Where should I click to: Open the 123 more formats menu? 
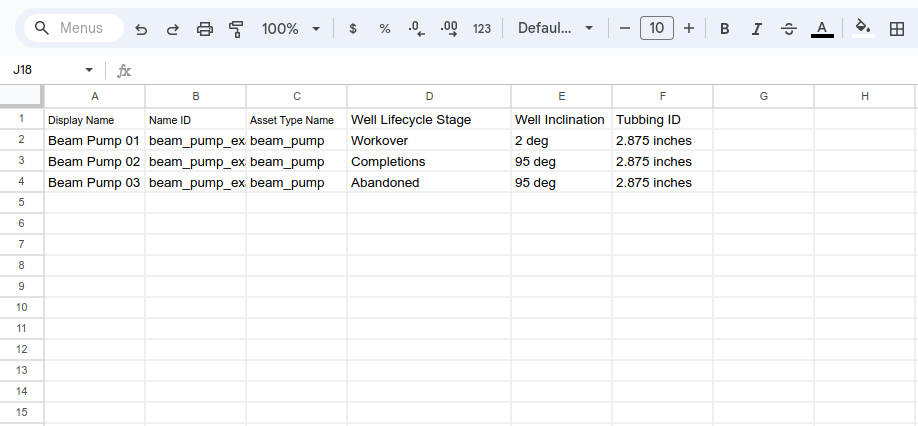pyautogui.click(x=482, y=29)
